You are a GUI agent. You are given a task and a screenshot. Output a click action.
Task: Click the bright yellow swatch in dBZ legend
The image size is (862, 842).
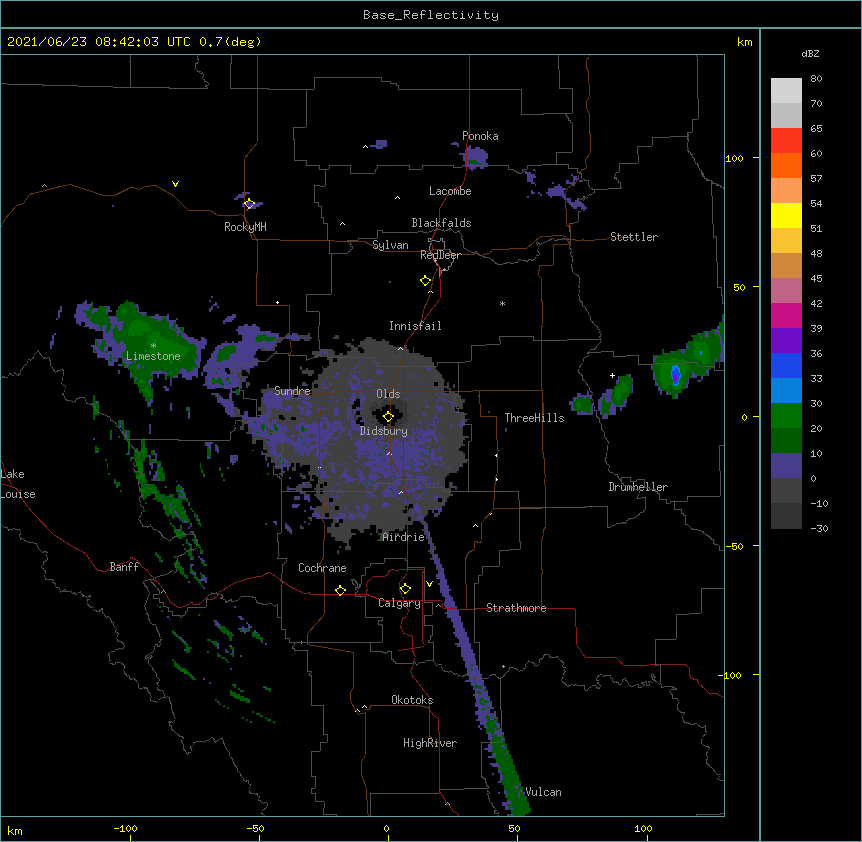tap(786, 215)
